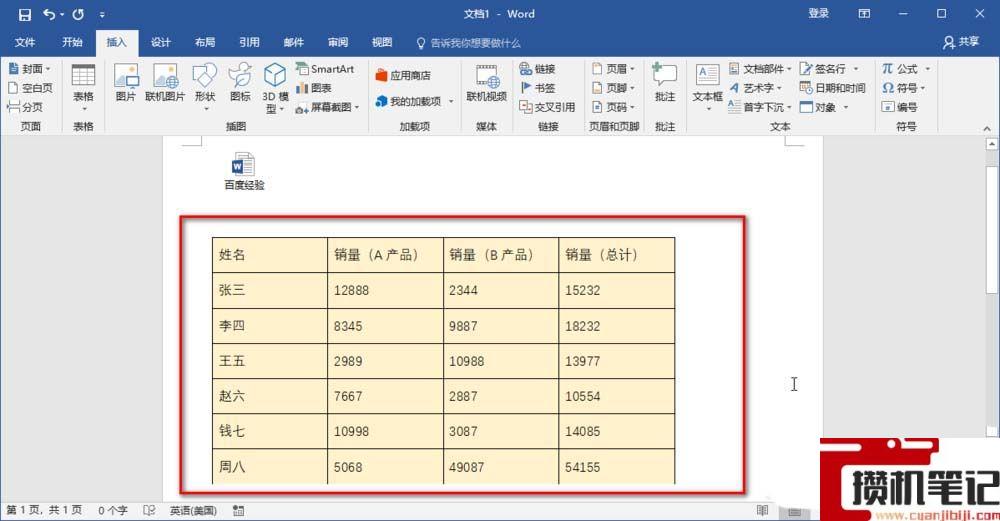
Task: Select the 百度经验 embedded Word object
Action: 244,171
